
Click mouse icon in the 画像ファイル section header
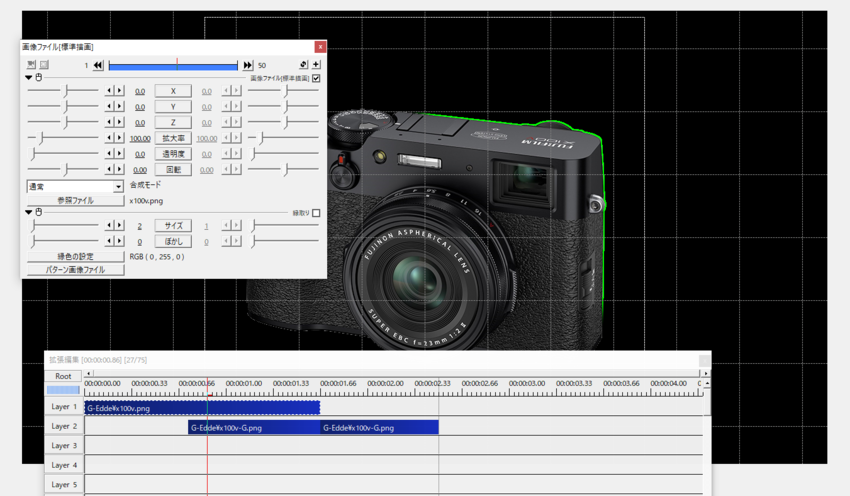(x=38, y=78)
